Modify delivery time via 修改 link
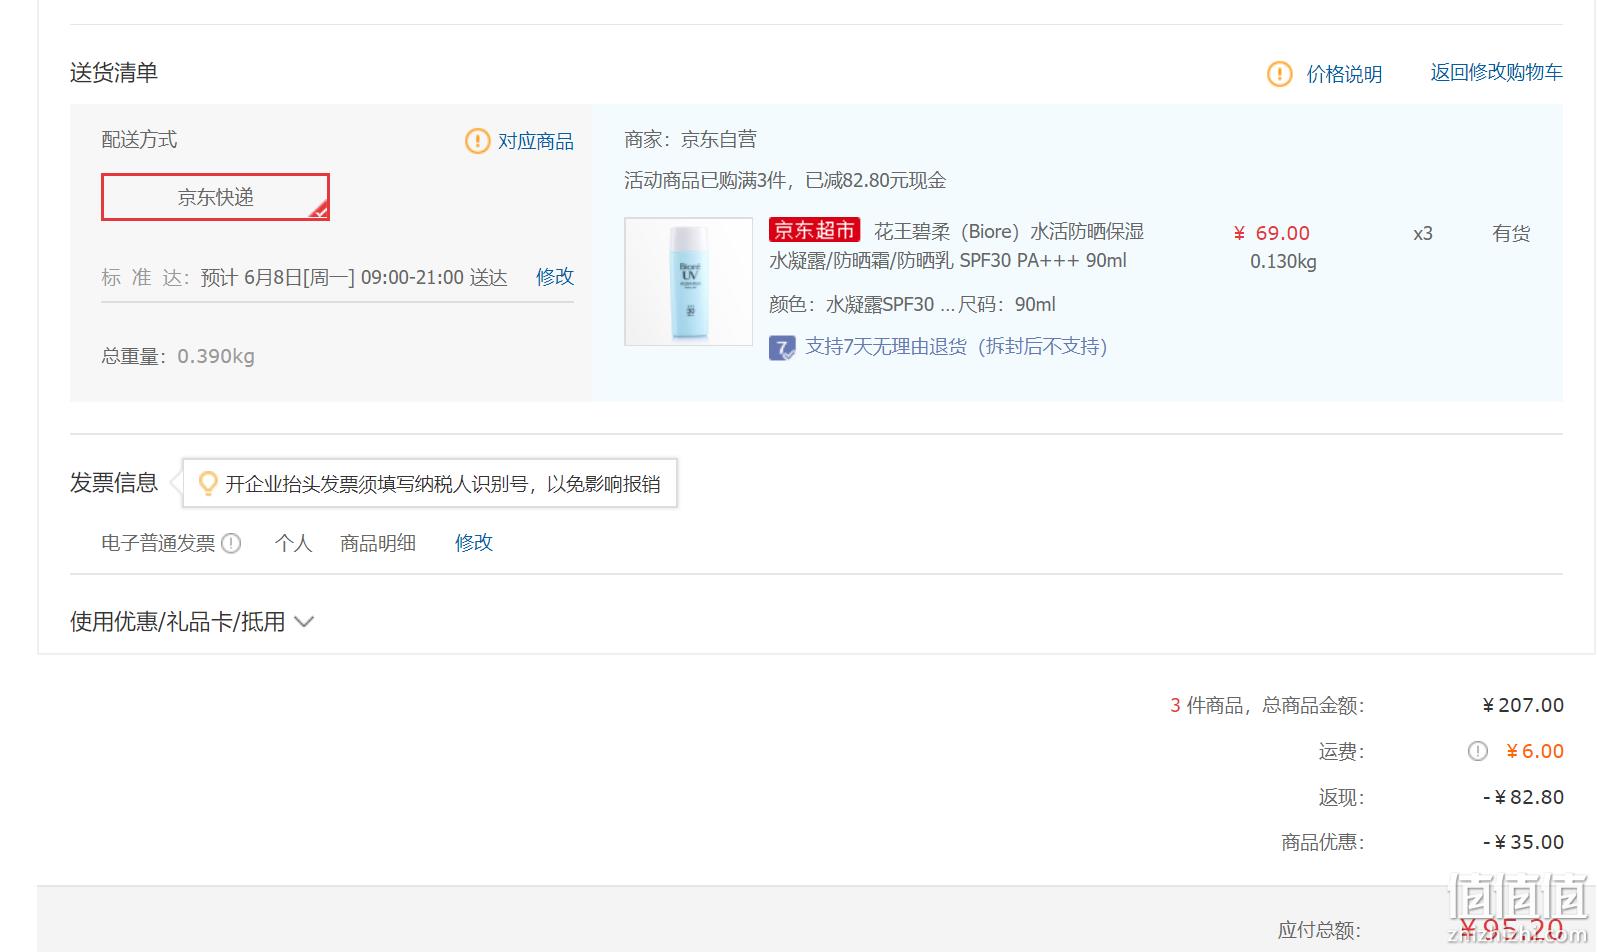The width and height of the screenshot is (1597, 952). [x=555, y=276]
